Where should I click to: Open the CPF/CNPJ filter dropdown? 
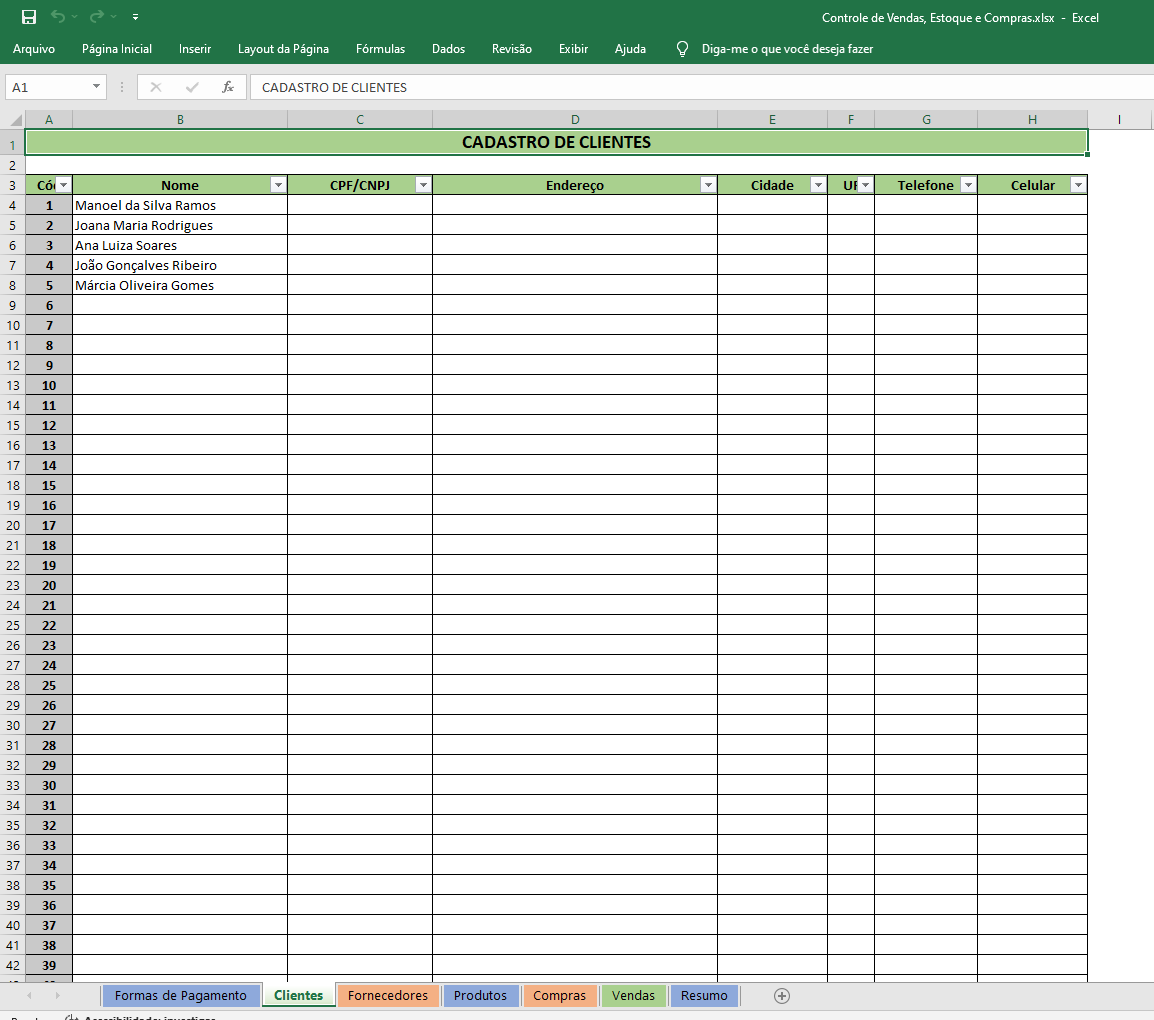click(x=423, y=185)
